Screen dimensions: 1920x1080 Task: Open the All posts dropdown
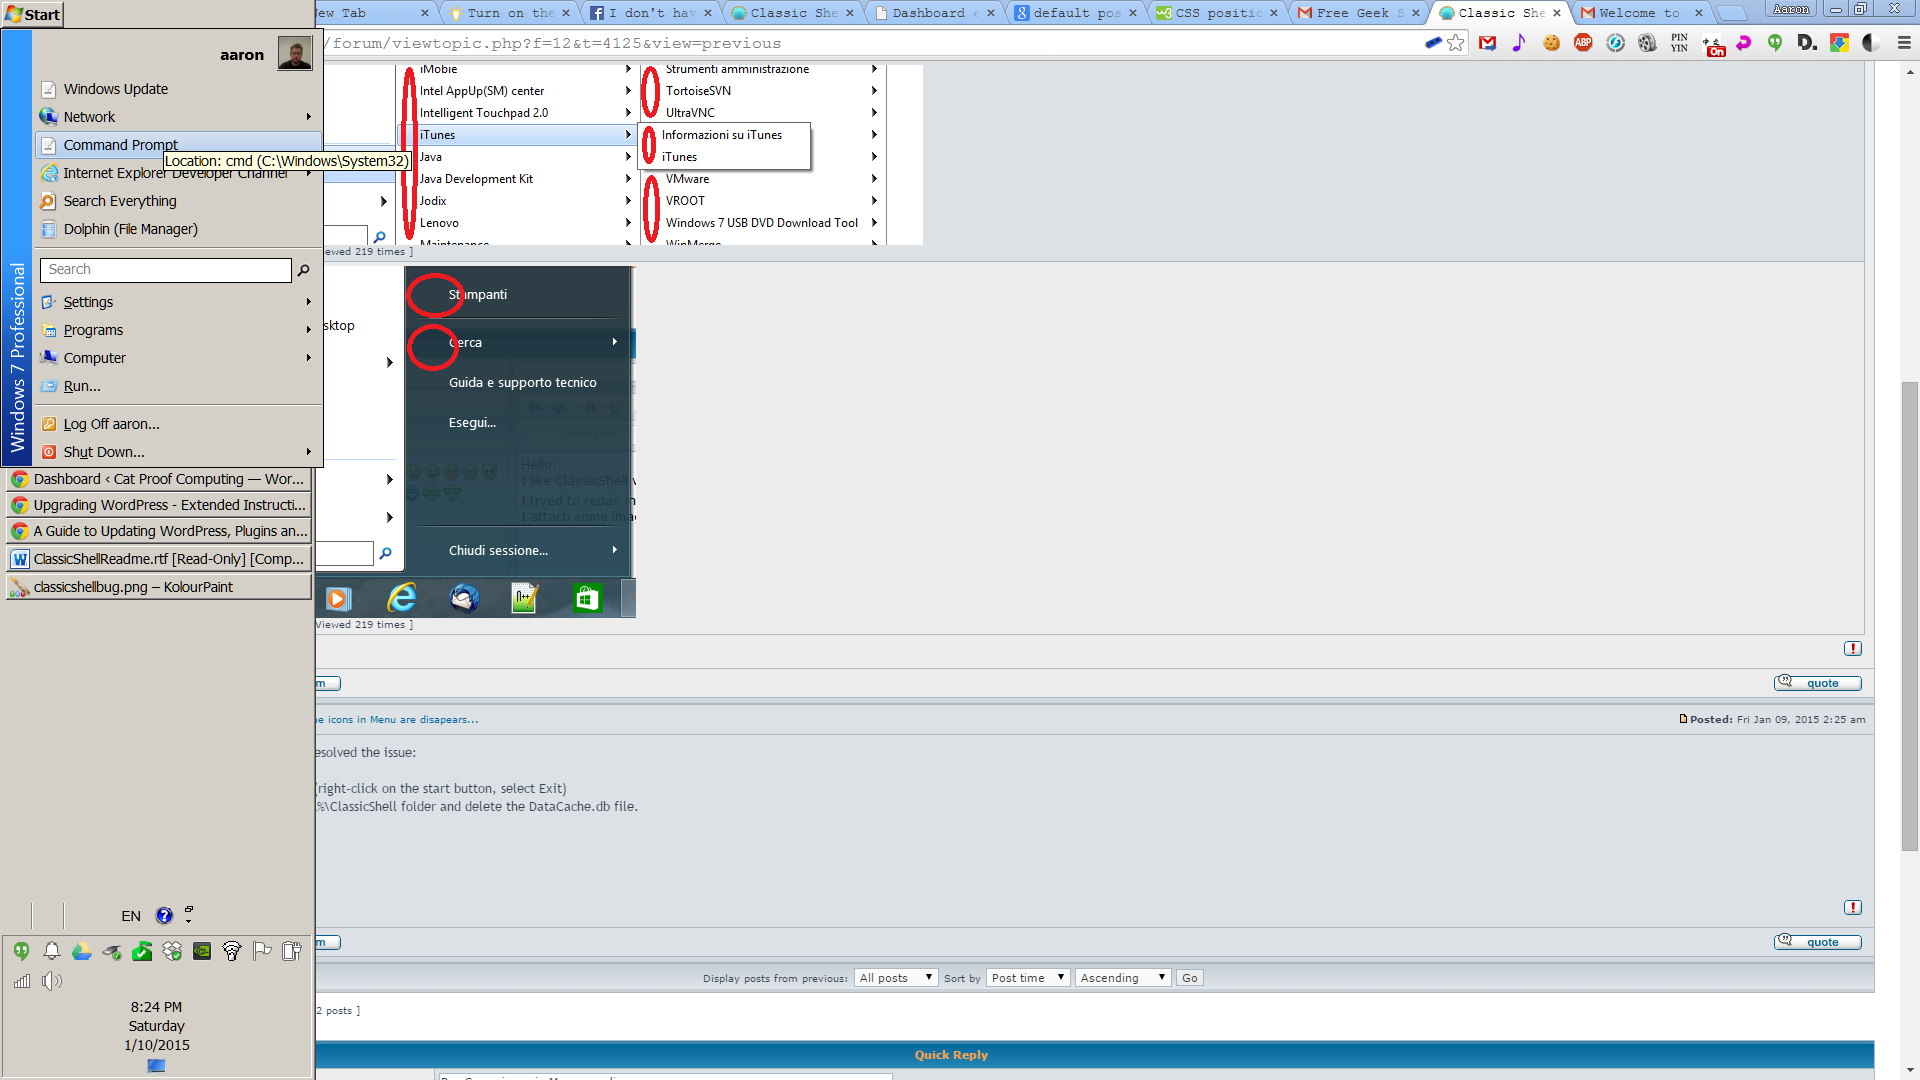point(896,978)
